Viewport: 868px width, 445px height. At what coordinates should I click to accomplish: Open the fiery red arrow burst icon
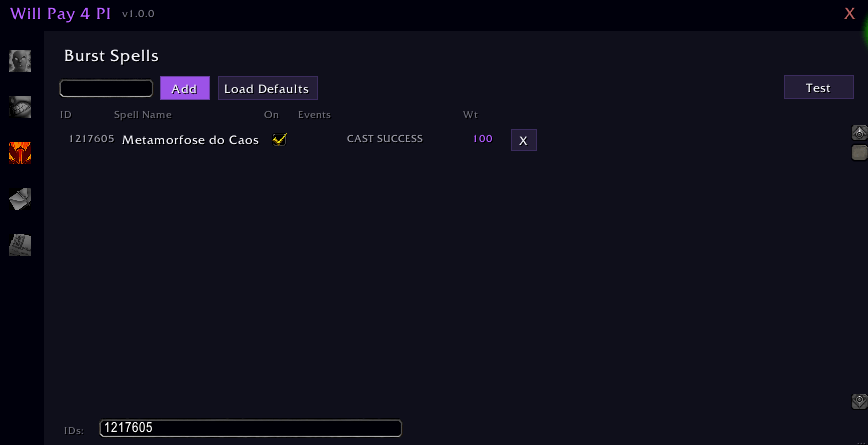click(20, 153)
